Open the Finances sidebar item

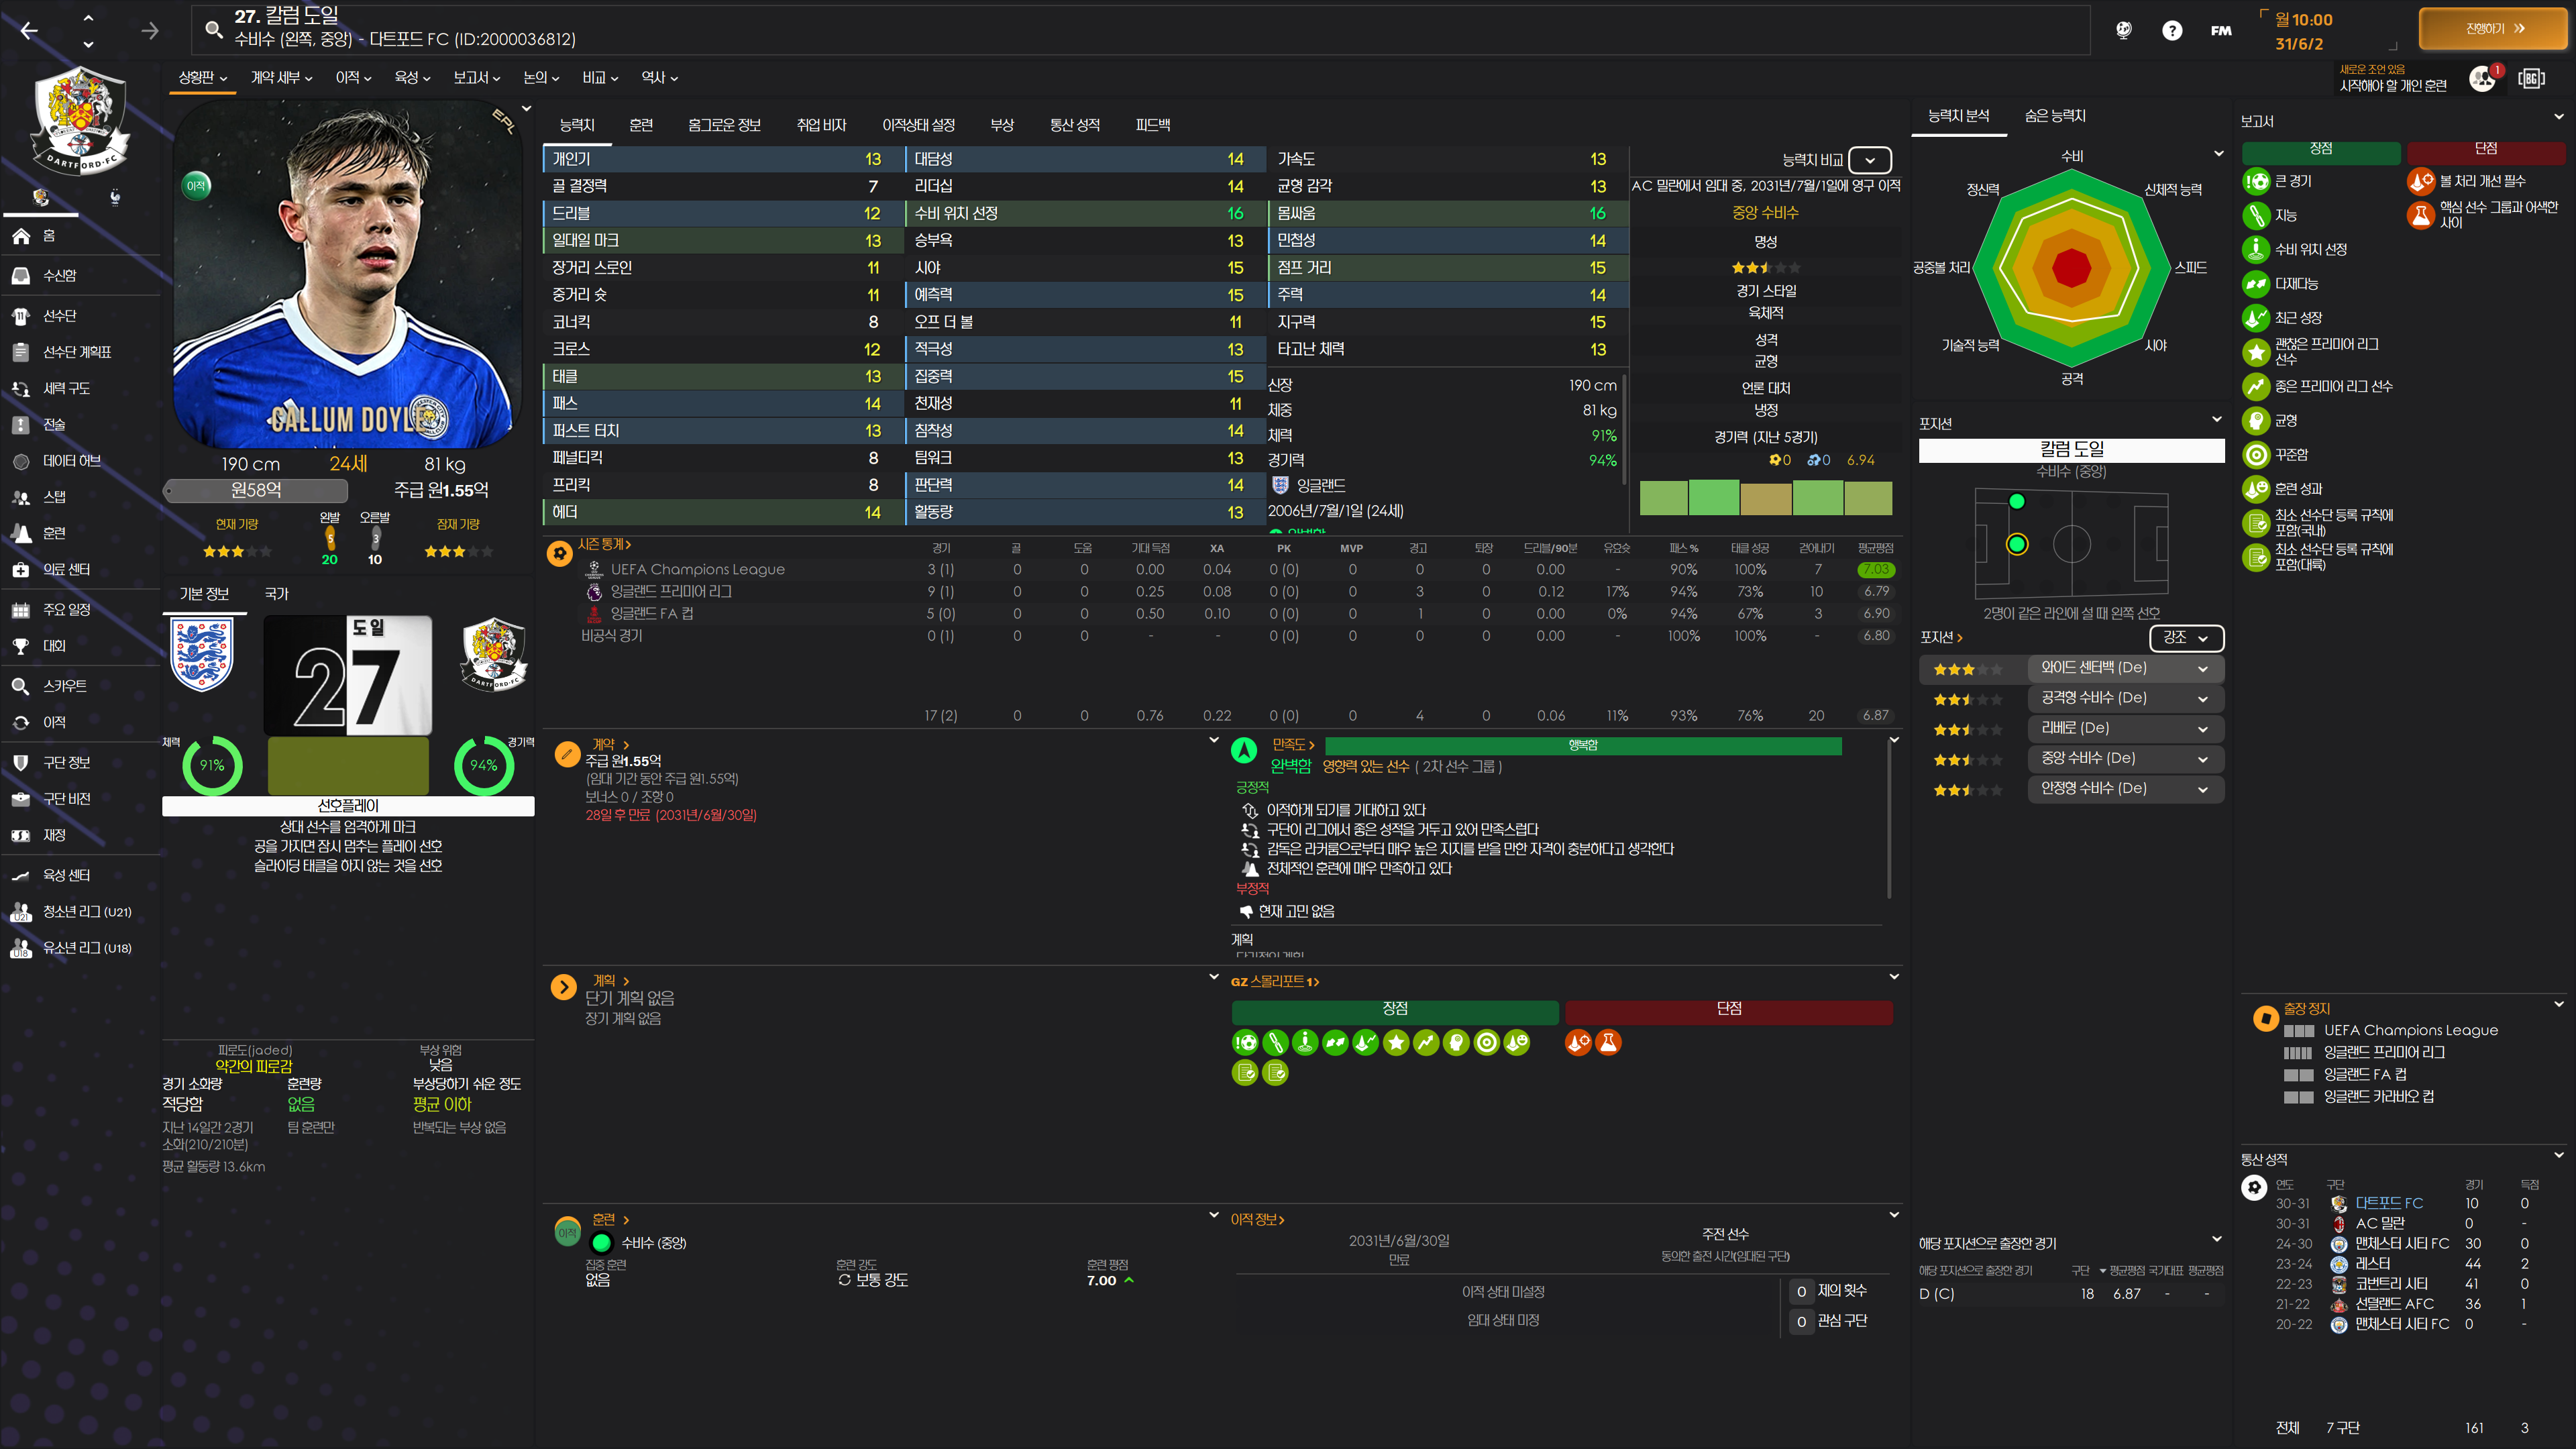[x=54, y=835]
